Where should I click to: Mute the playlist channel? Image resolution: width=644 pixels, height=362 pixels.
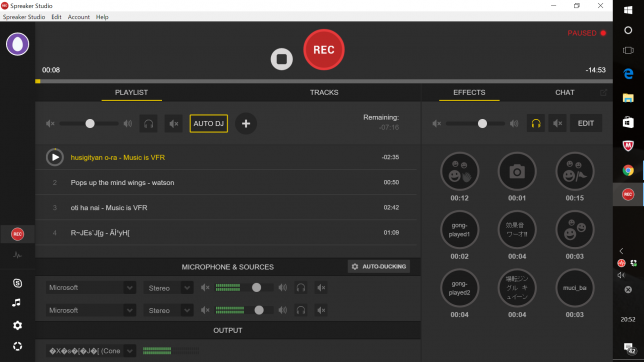point(174,123)
